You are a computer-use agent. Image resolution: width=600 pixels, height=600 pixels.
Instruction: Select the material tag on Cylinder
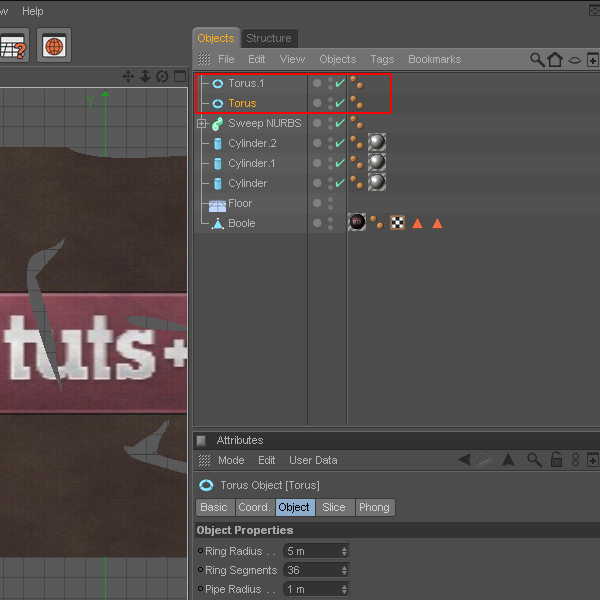(x=377, y=182)
